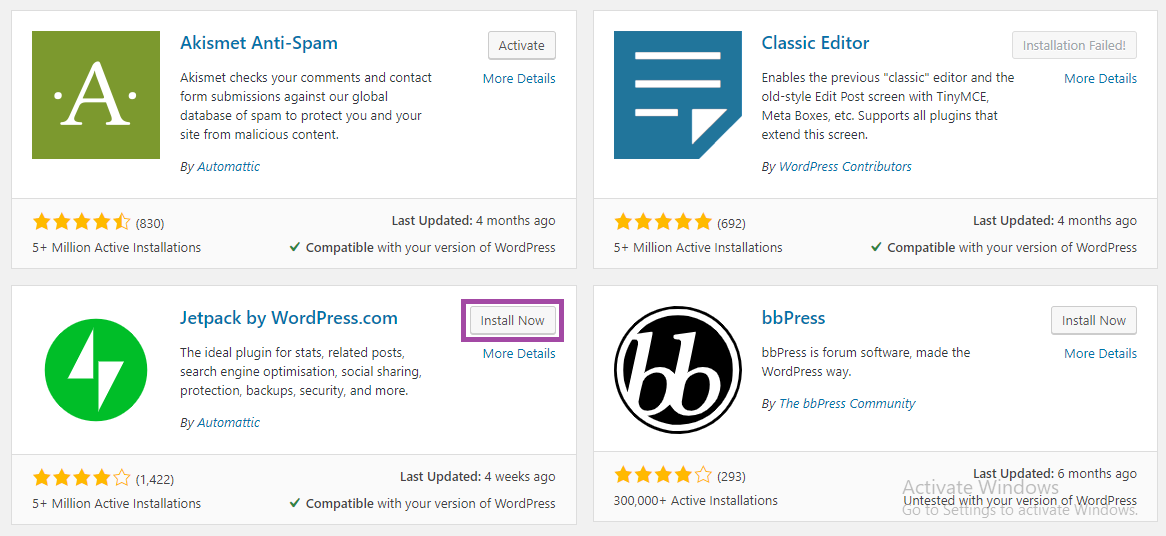The height and width of the screenshot is (536, 1166).
Task: Click the Akismet Anti-Spam plugin icon
Action: click(96, 95)
